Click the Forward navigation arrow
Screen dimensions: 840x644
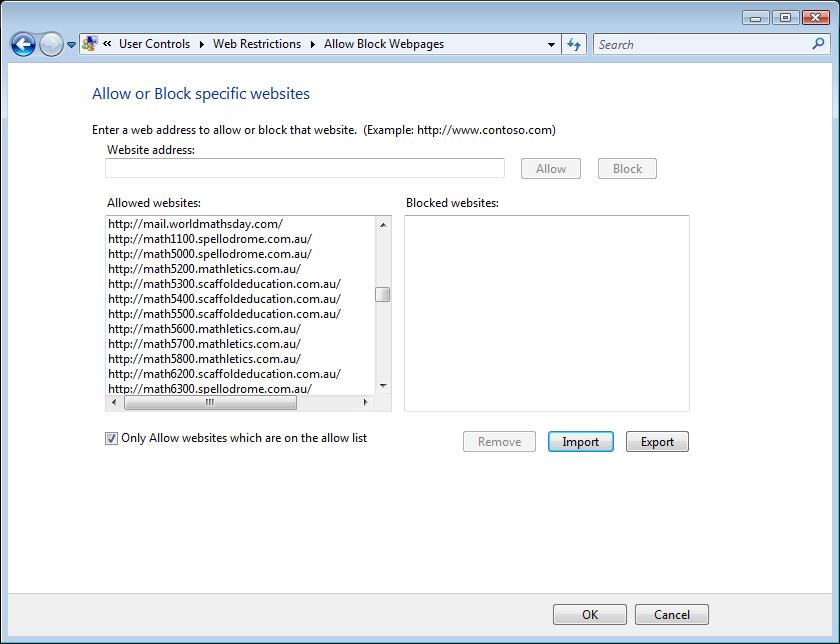click(x=51, y=44)
